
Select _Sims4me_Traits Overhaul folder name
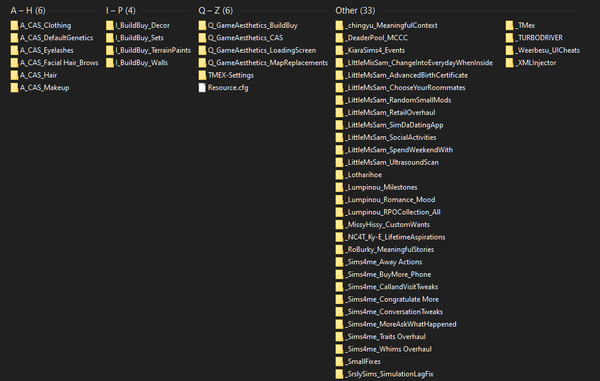(x=386, y=337)
